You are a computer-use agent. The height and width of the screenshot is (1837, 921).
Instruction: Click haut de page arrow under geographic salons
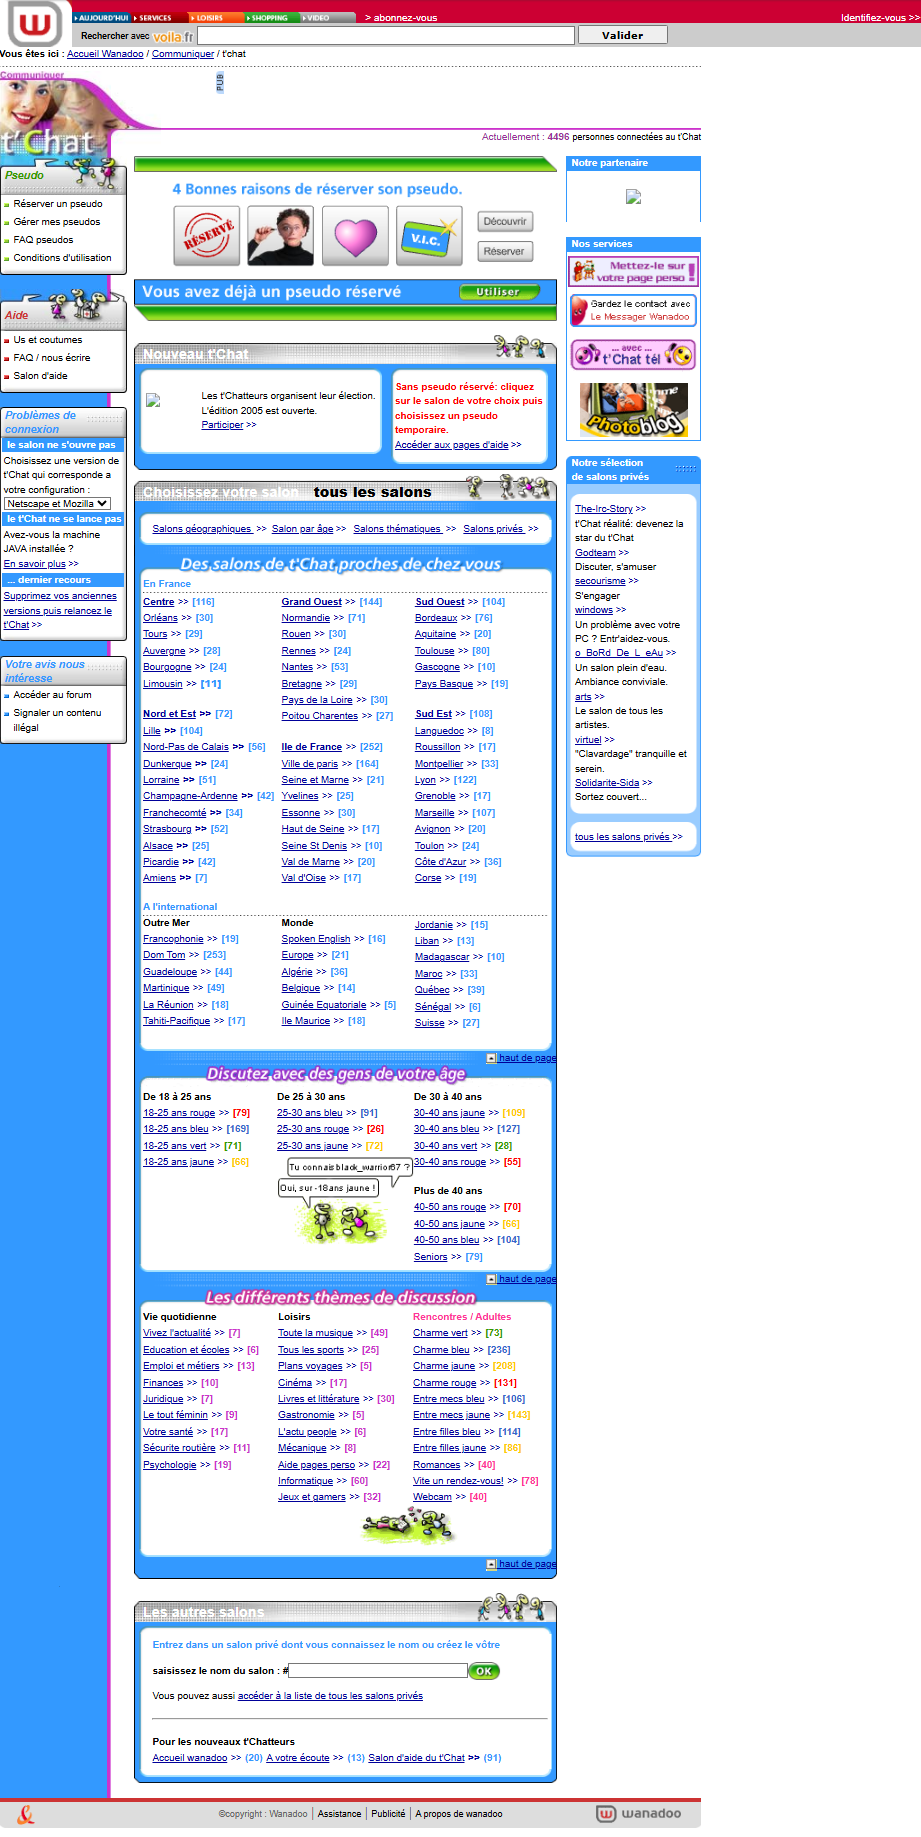point(491,1058)
